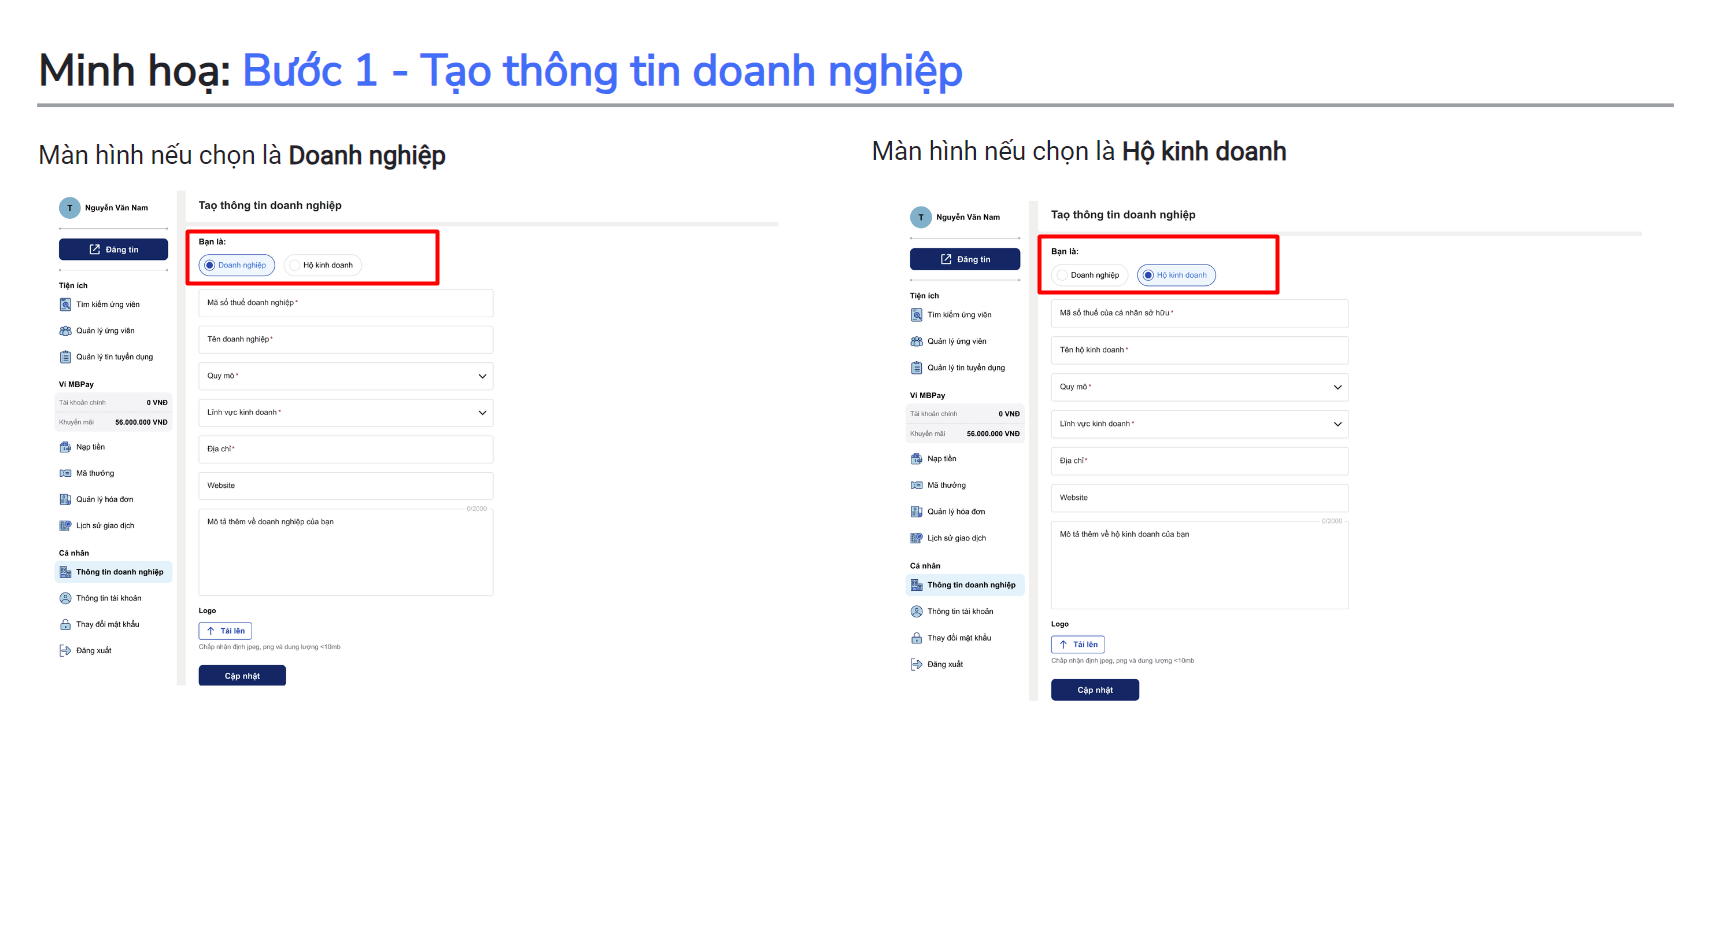Click Địa chỉ field in Hộ kinh doanh screen
Image resolution: width=1716 pixels, height=938 pixels.
click(1200, 461)
